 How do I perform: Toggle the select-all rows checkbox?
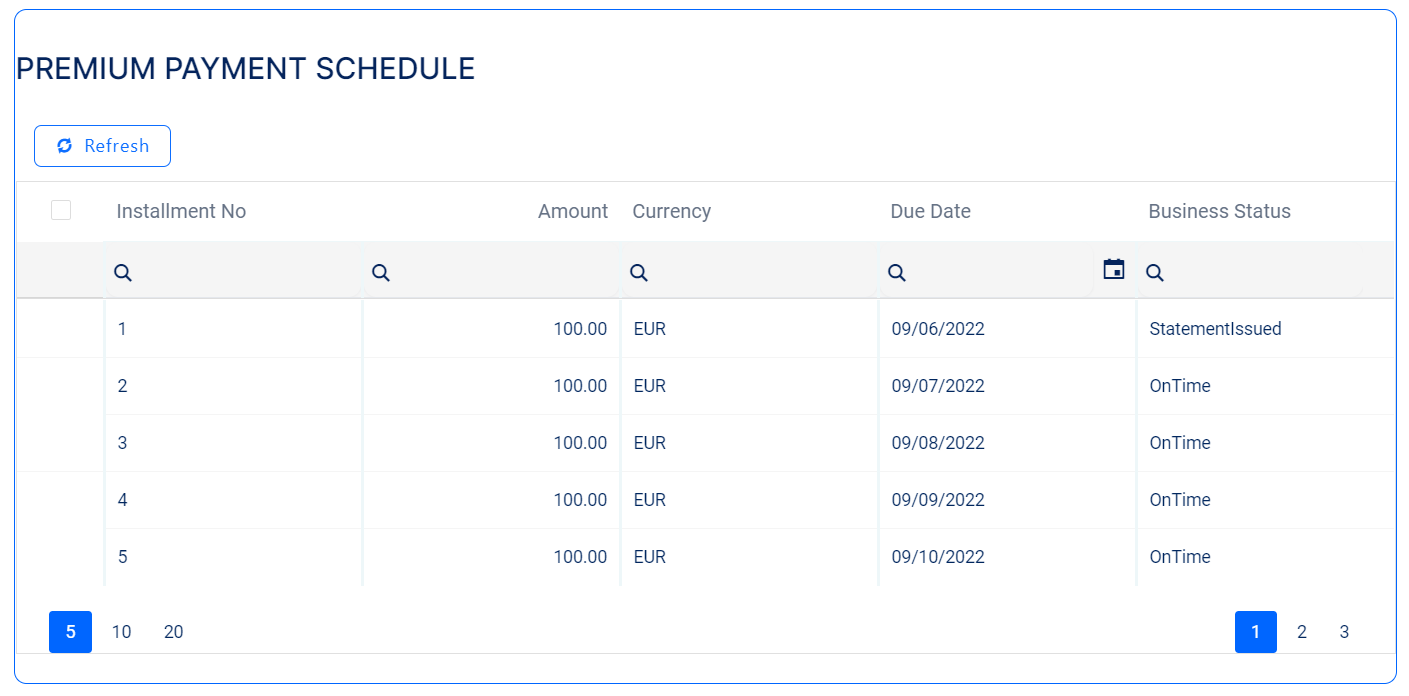point(61,210)
